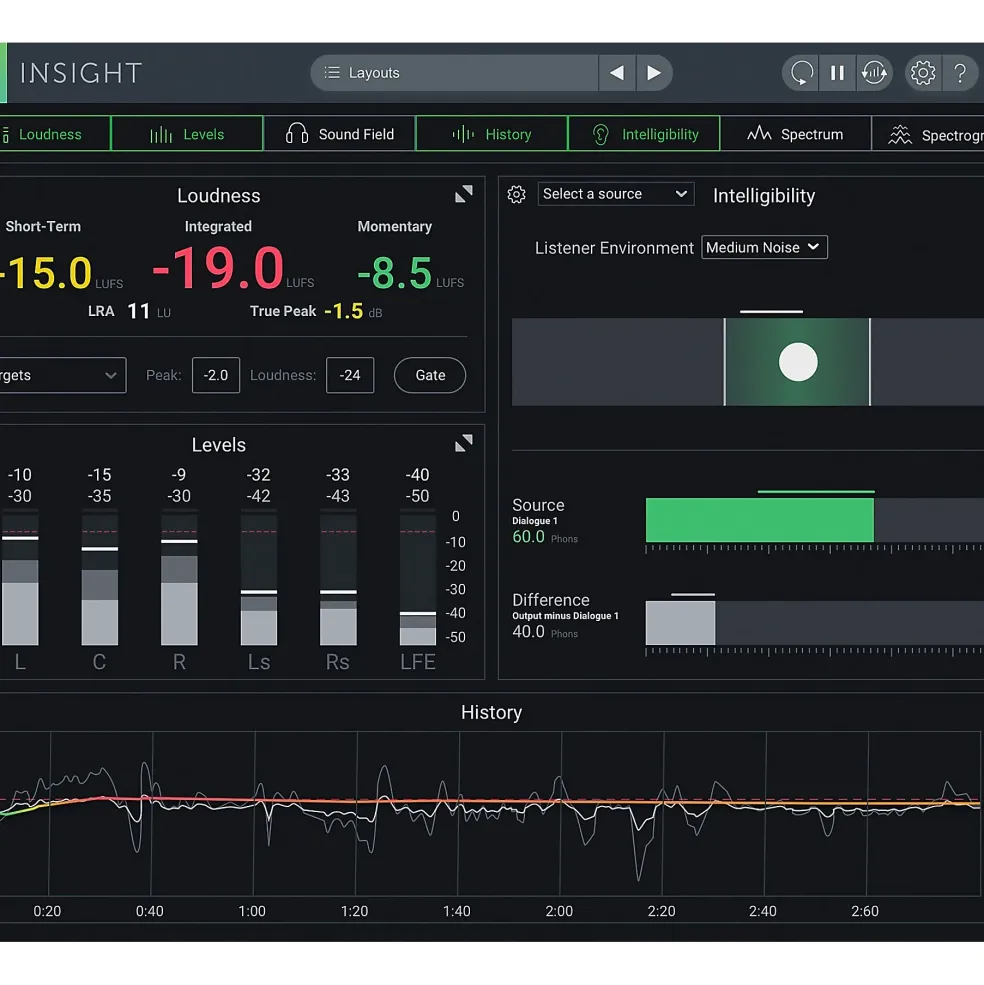Click the True Peak -1.5 value

click(x=344, y=311)
